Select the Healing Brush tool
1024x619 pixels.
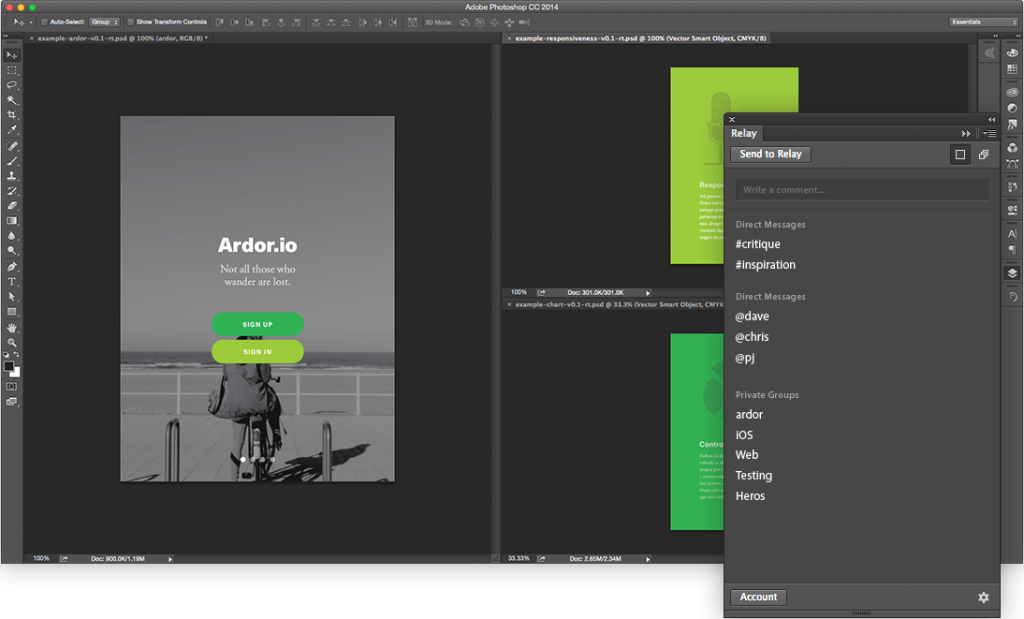coord(12,146)
